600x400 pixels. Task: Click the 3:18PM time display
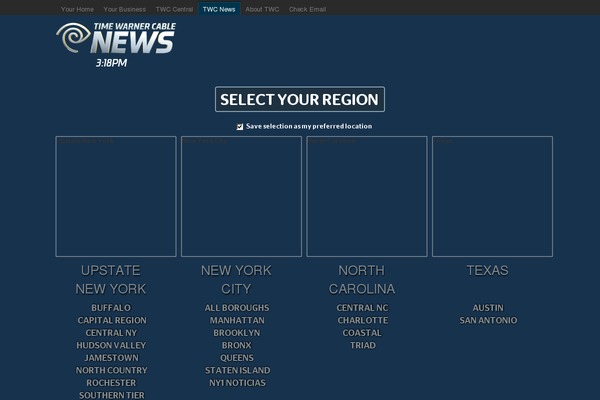(x=111, y=63)
